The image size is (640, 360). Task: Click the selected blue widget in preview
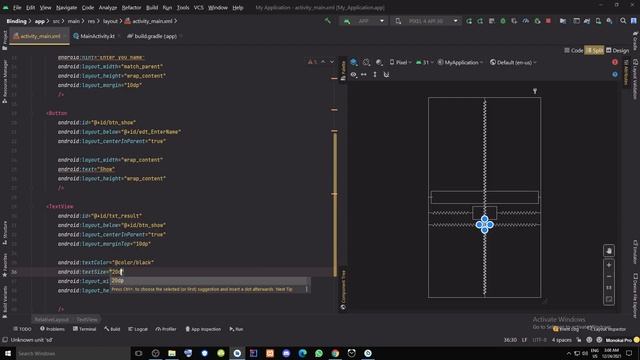[x=484, y=224]
